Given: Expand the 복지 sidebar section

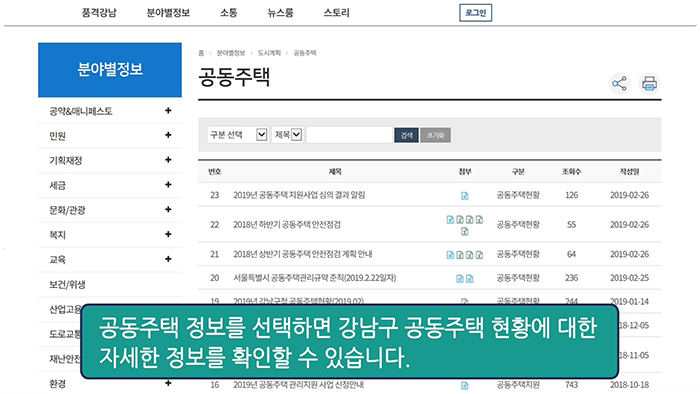Looking at the screenshot, I should coord(168,234).
